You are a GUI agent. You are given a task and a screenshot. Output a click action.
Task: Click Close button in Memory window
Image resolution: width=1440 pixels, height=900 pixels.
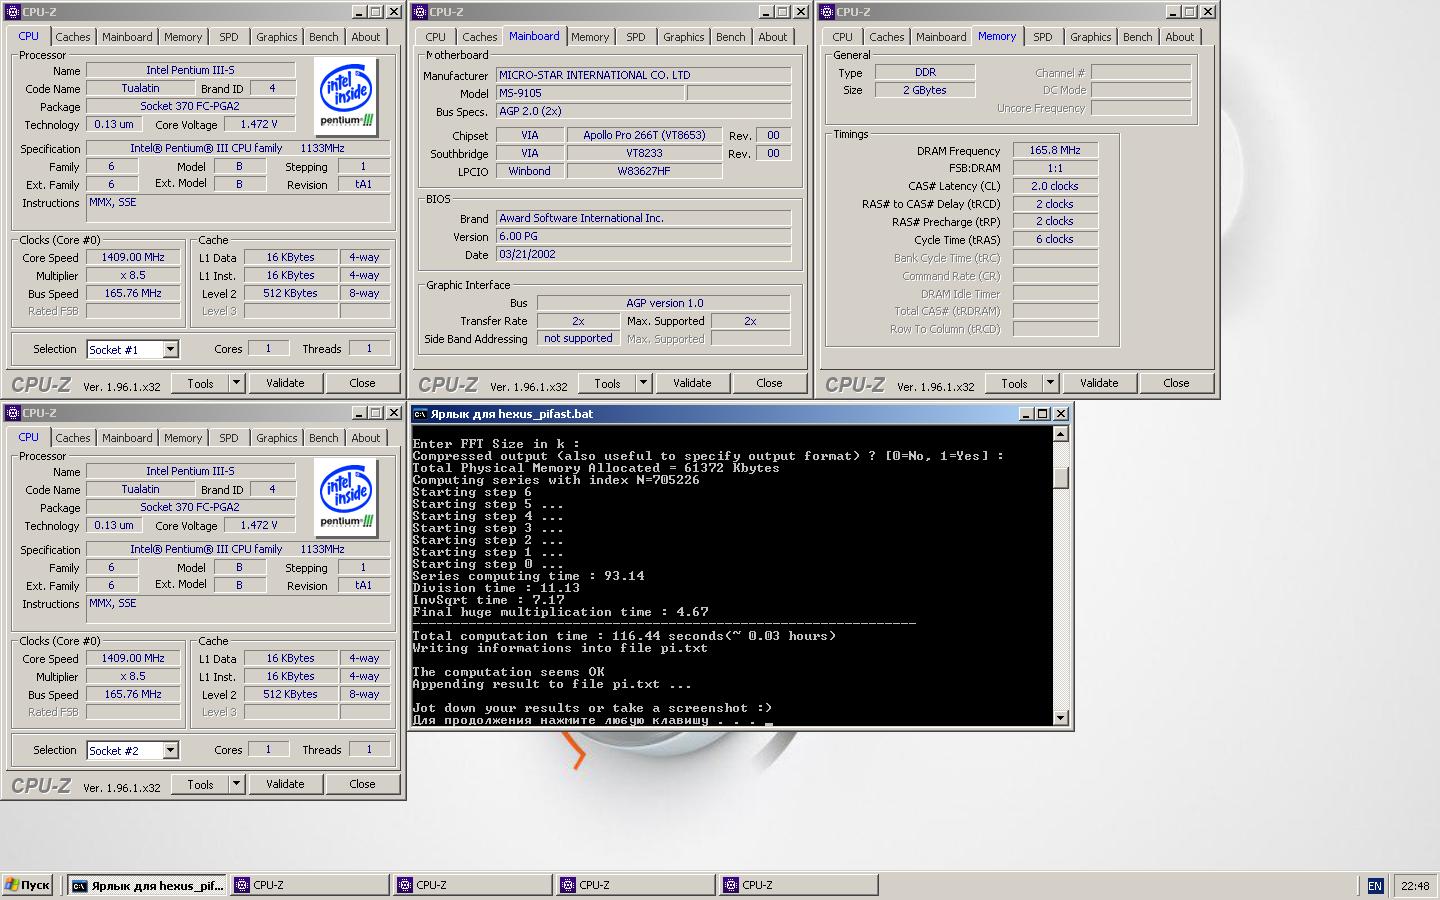pyautogui.click(x=1176, y=383)
